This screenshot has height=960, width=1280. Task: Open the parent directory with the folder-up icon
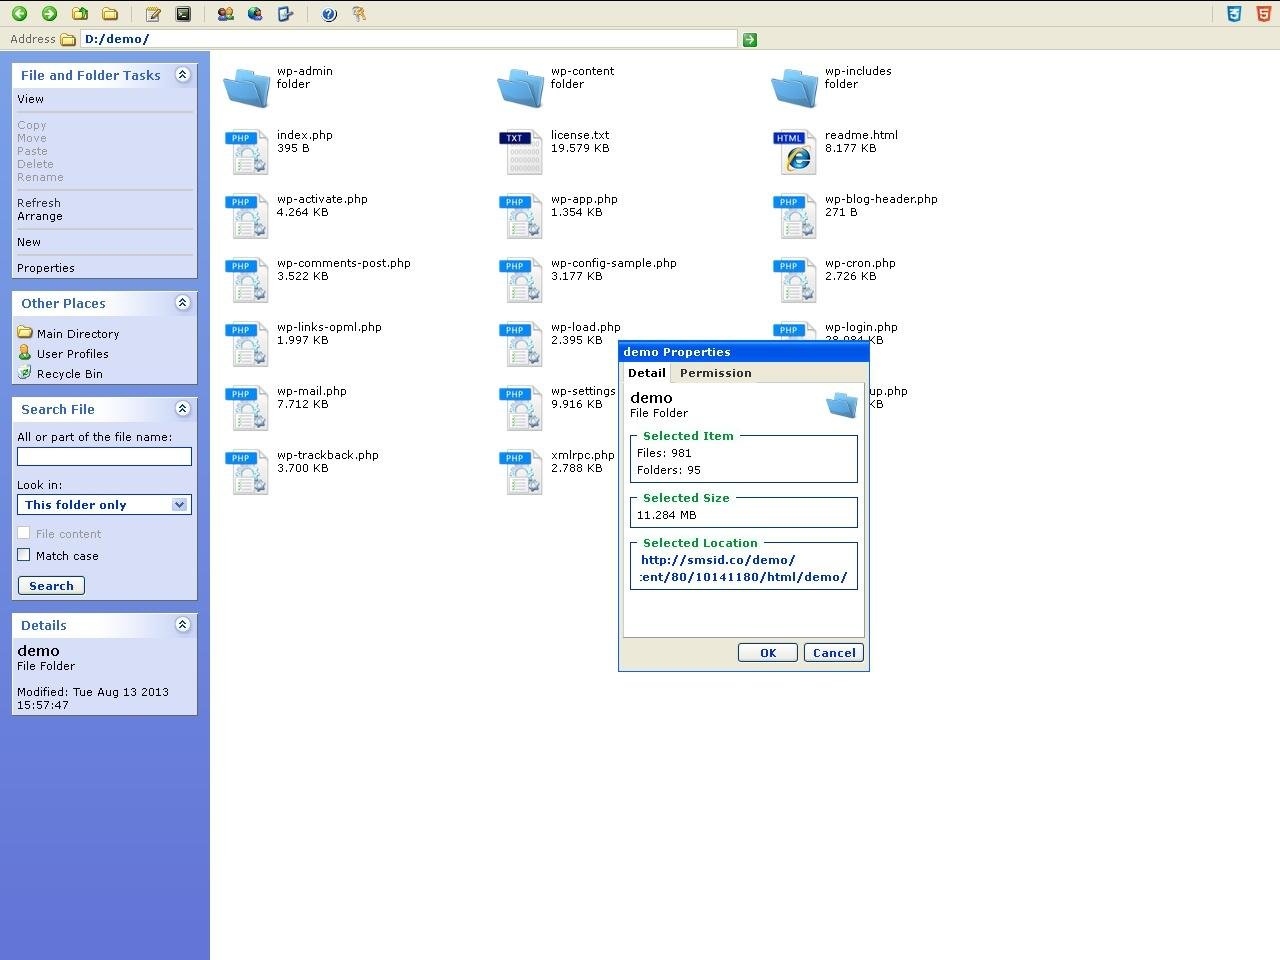tap(79, 14)
